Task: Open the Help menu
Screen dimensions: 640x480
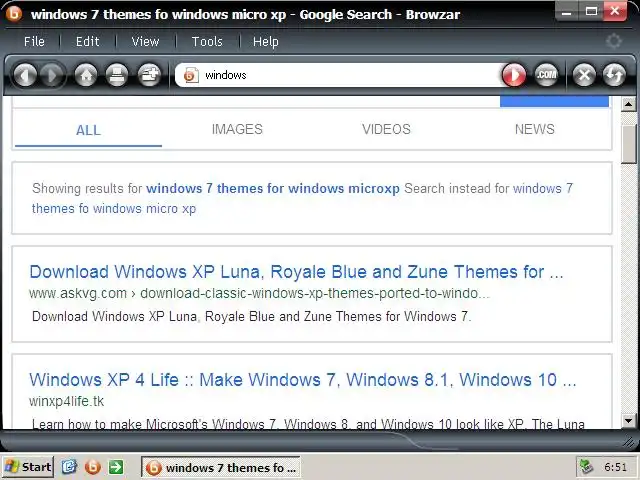Action: pyautogui.click(x=266, y=42)
